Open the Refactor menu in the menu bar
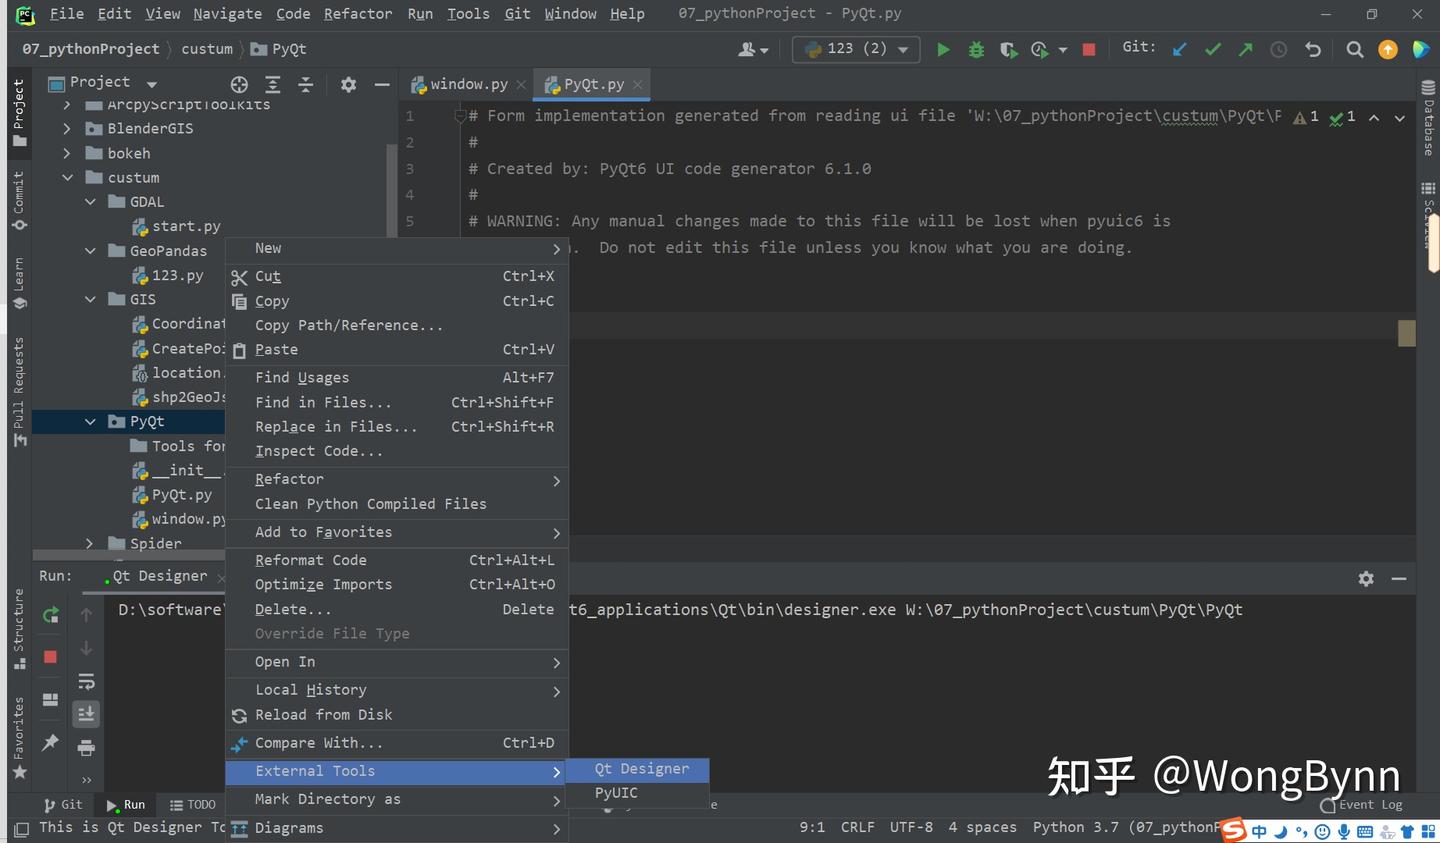This screenshot has height=843, width=1440. pyautogui.click(x=357, y=13)
